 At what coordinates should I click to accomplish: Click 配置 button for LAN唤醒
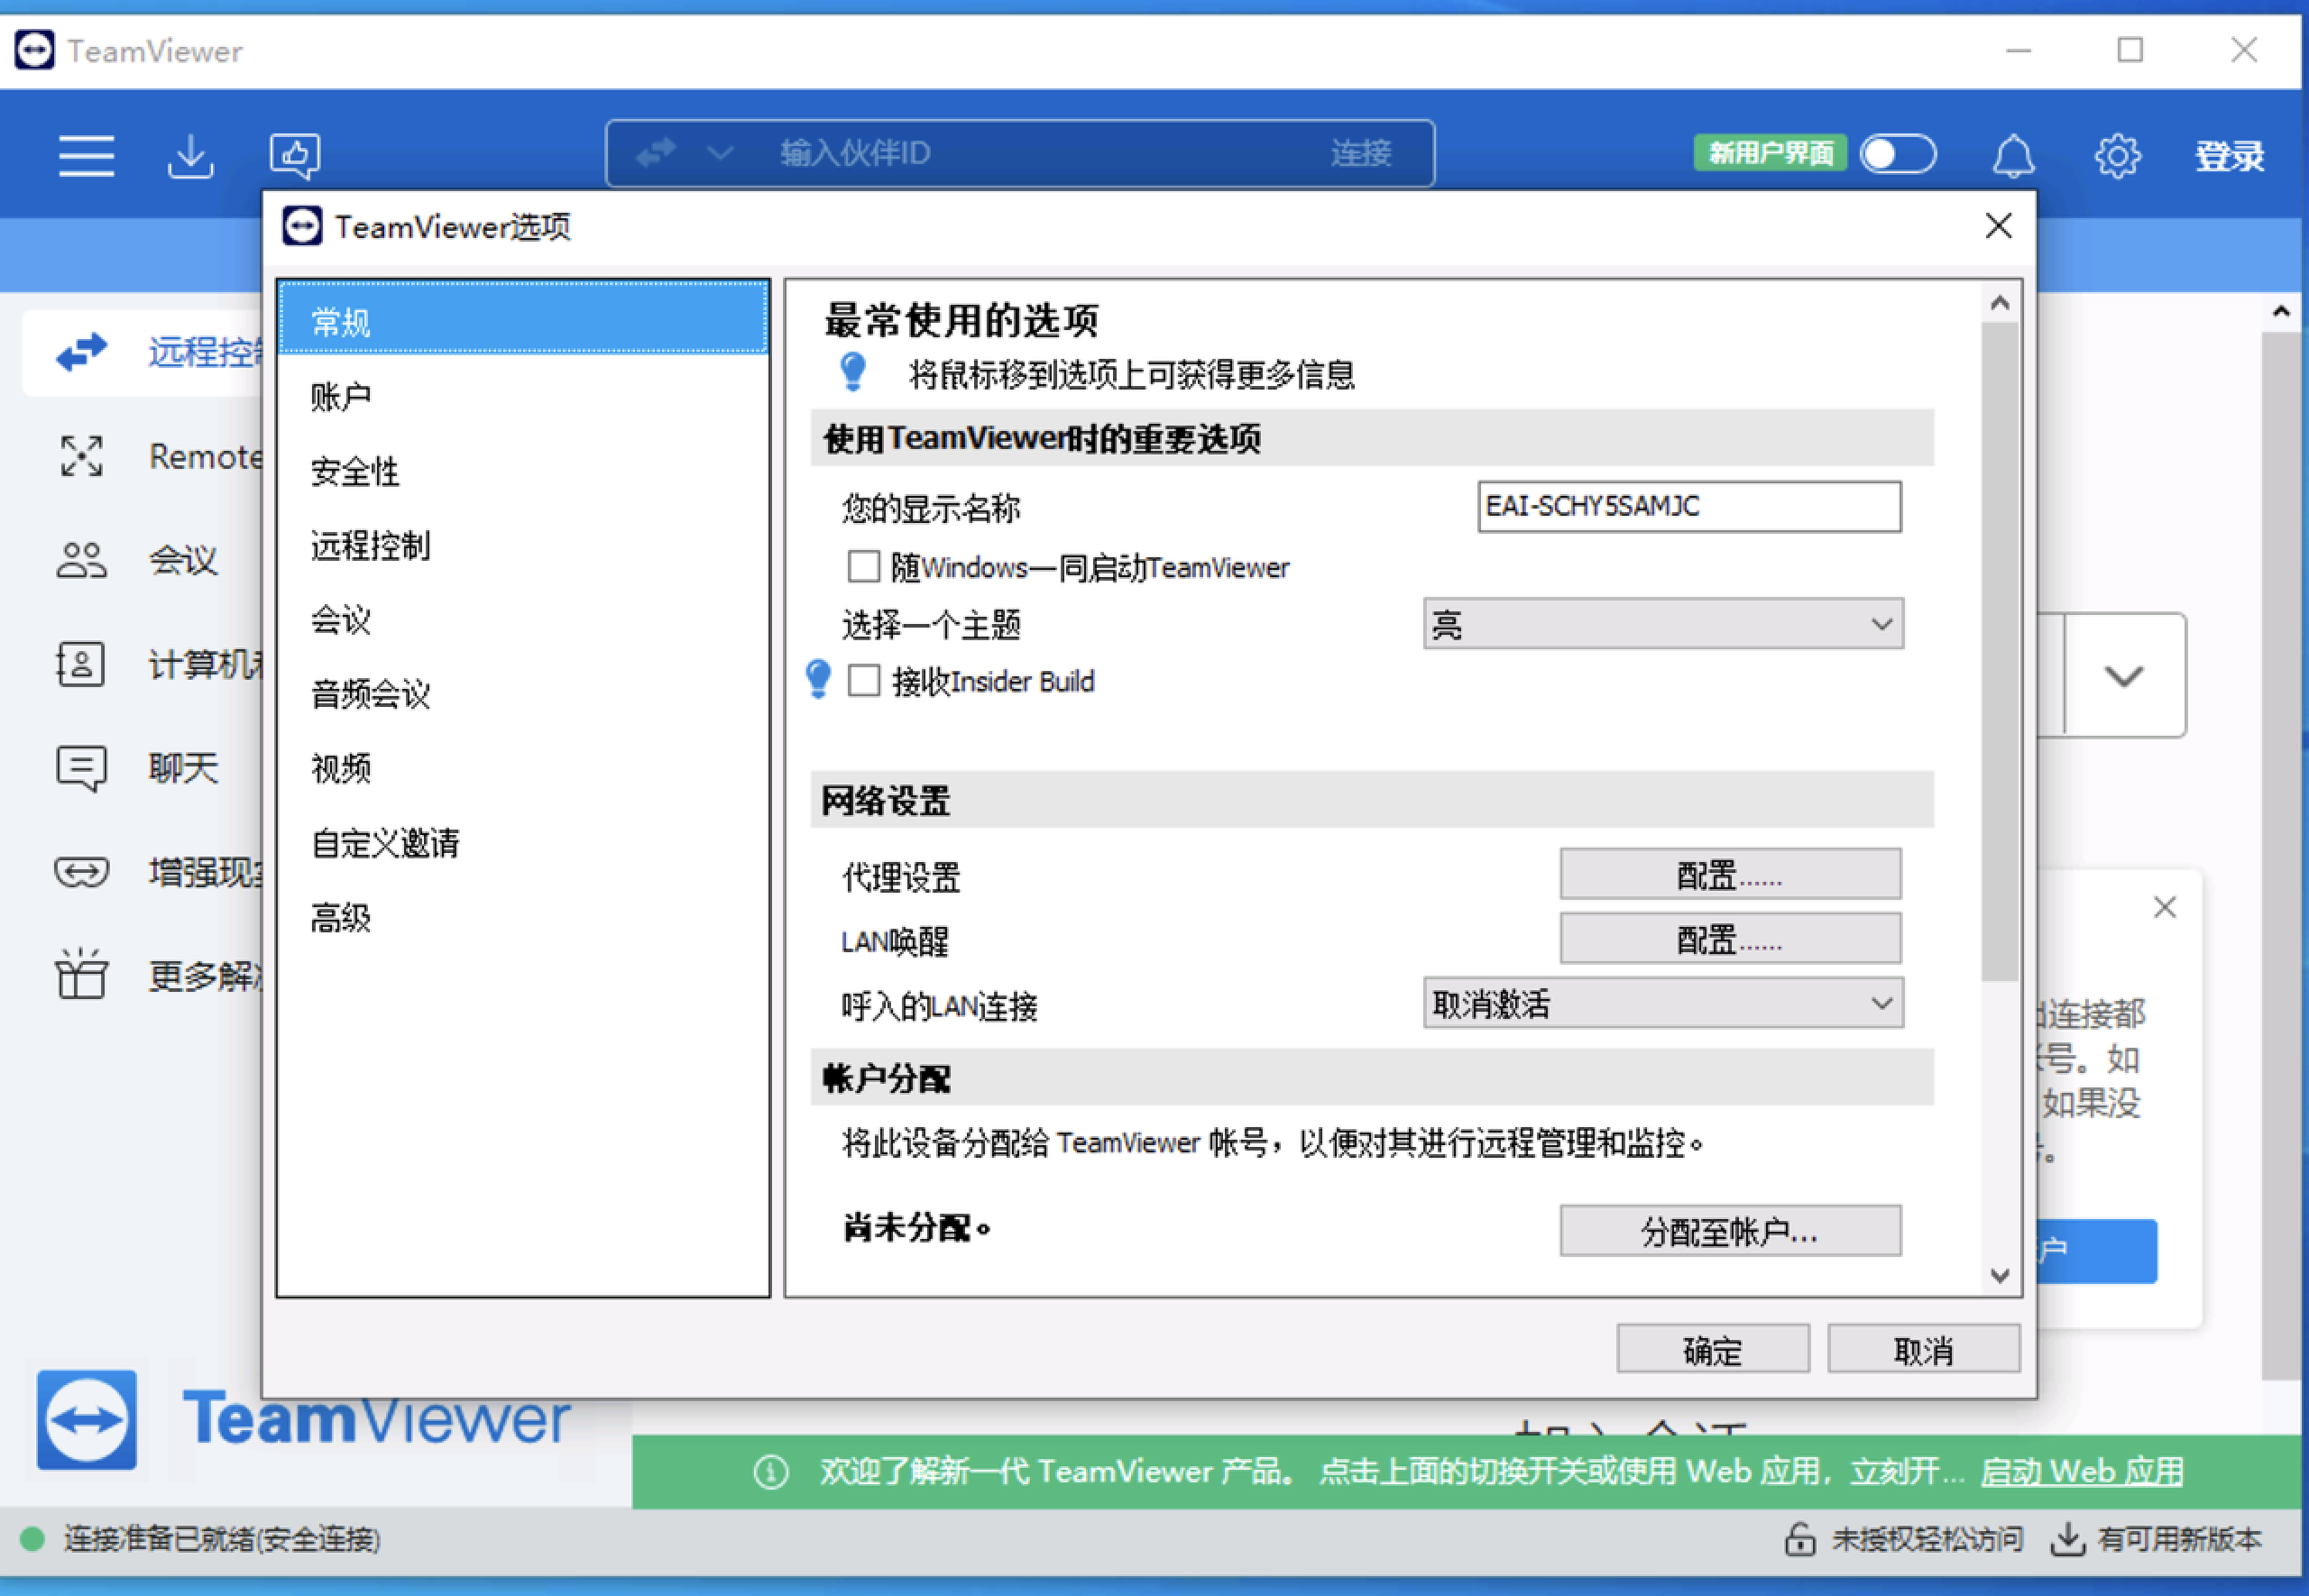point(1730,939)
